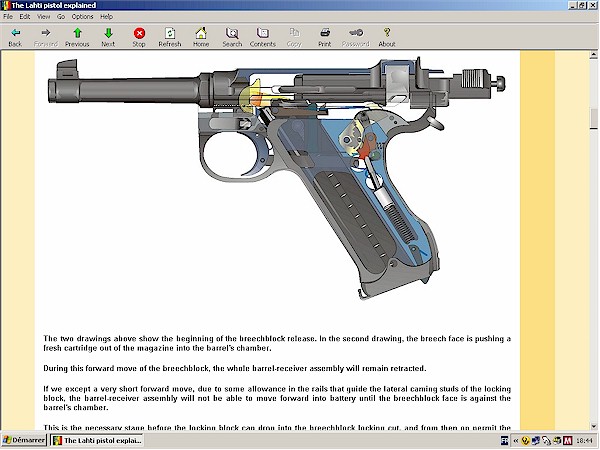Viewport: 600px width, 450px height.
Task: Click the paragraph starting 'If we except a very short'
Action: pyautogui.click(x=277, y=398)
